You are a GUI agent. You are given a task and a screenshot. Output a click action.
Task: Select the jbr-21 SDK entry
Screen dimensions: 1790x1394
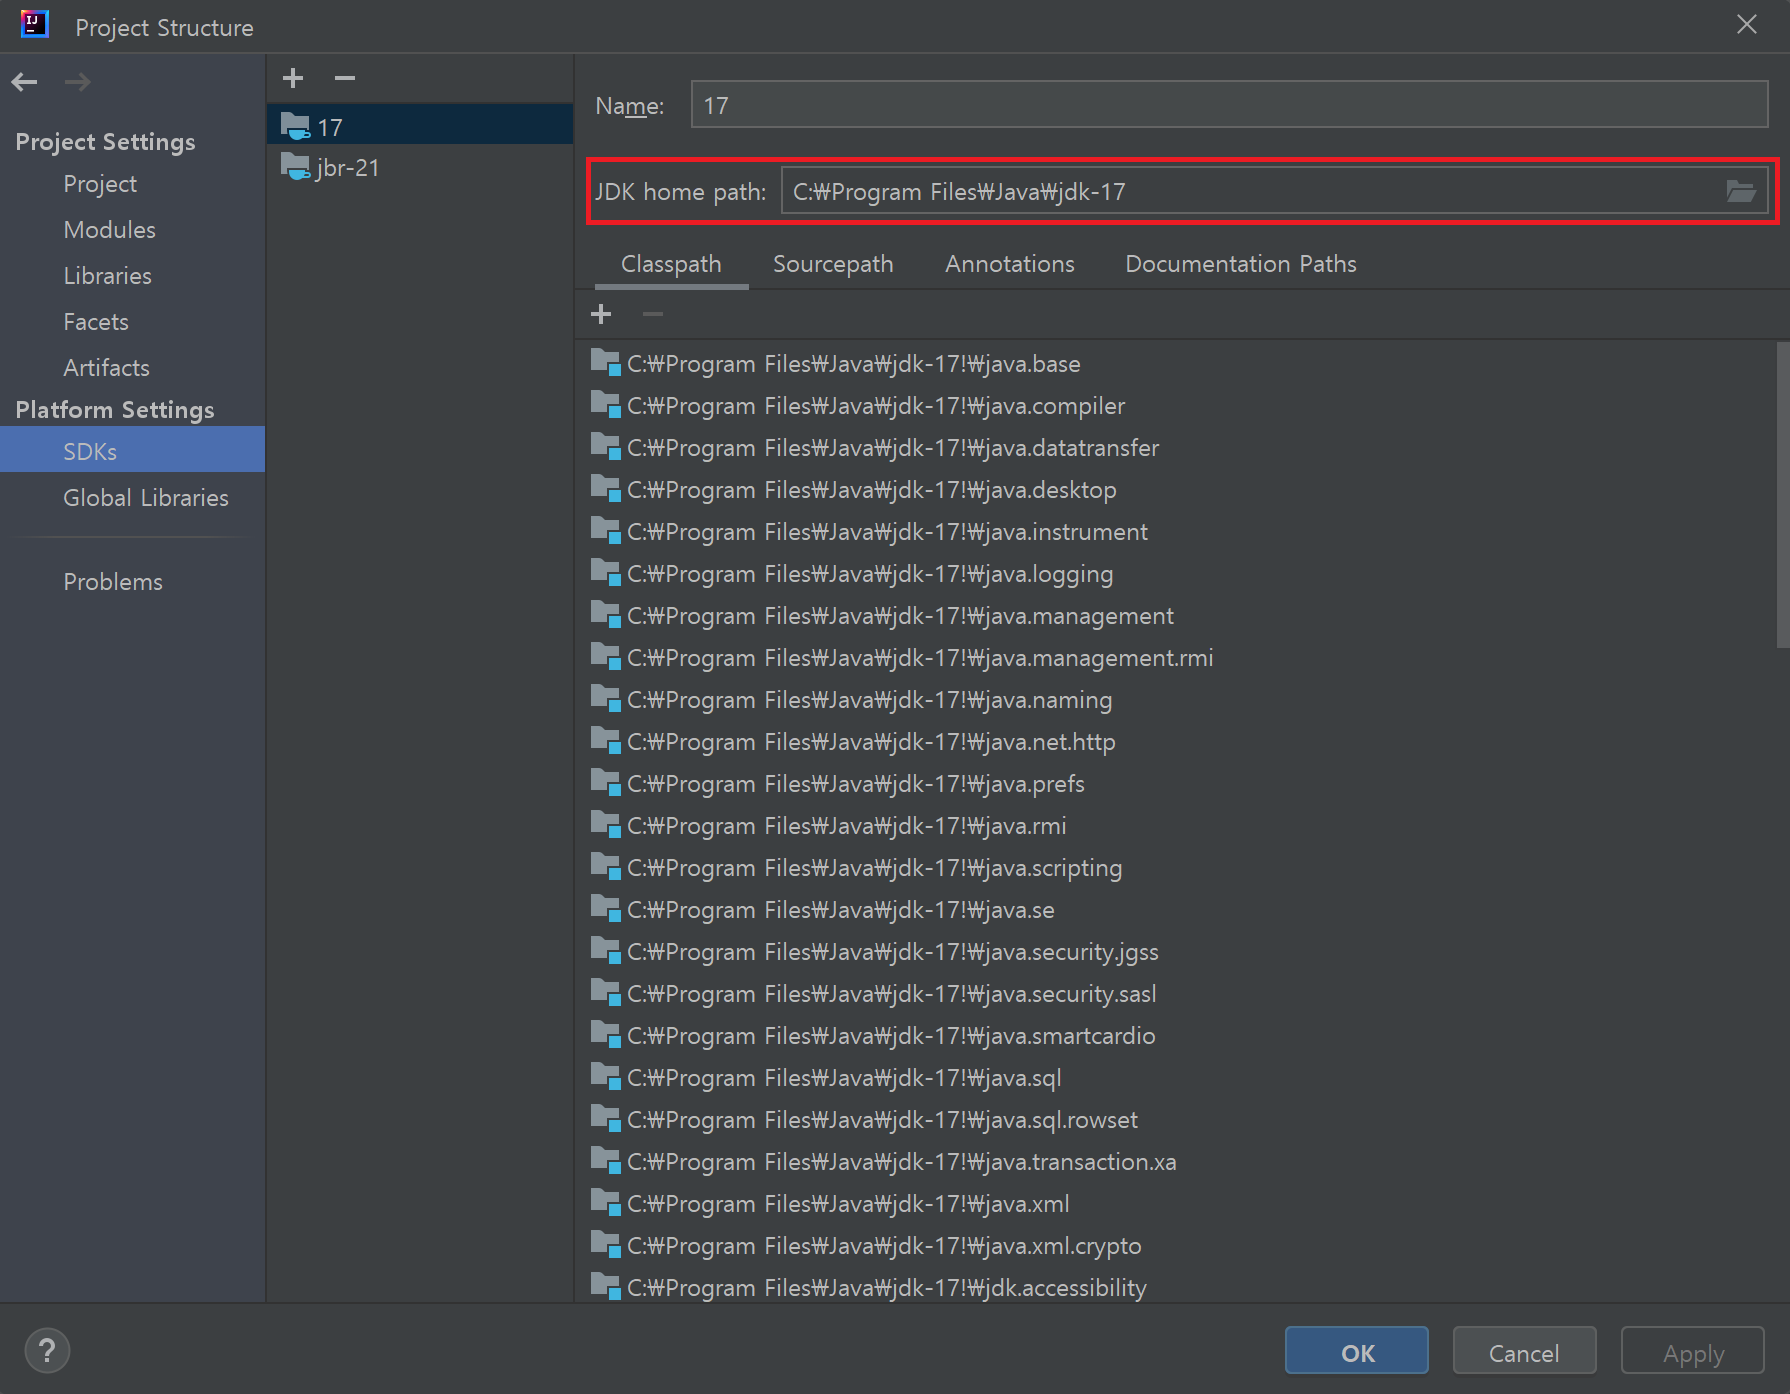pyautogui.click(x=420, y=168)
